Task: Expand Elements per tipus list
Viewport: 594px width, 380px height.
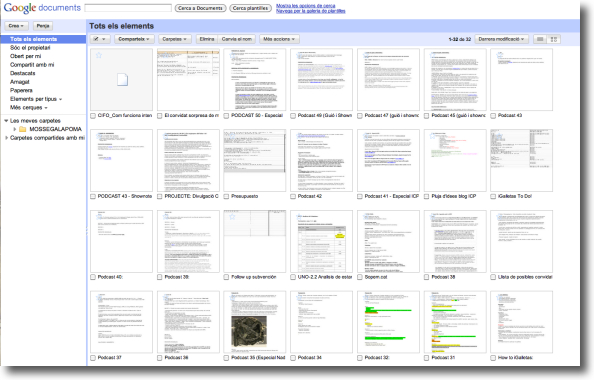Action: pos(36,99)
